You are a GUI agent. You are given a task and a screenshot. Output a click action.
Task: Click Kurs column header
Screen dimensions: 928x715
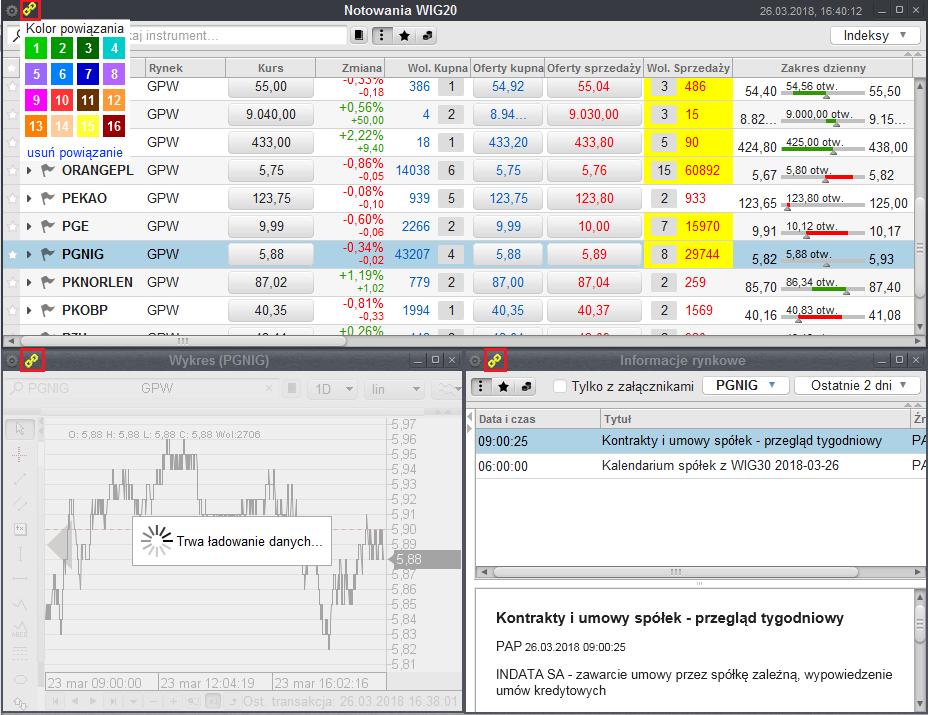[x=270, y=68]
